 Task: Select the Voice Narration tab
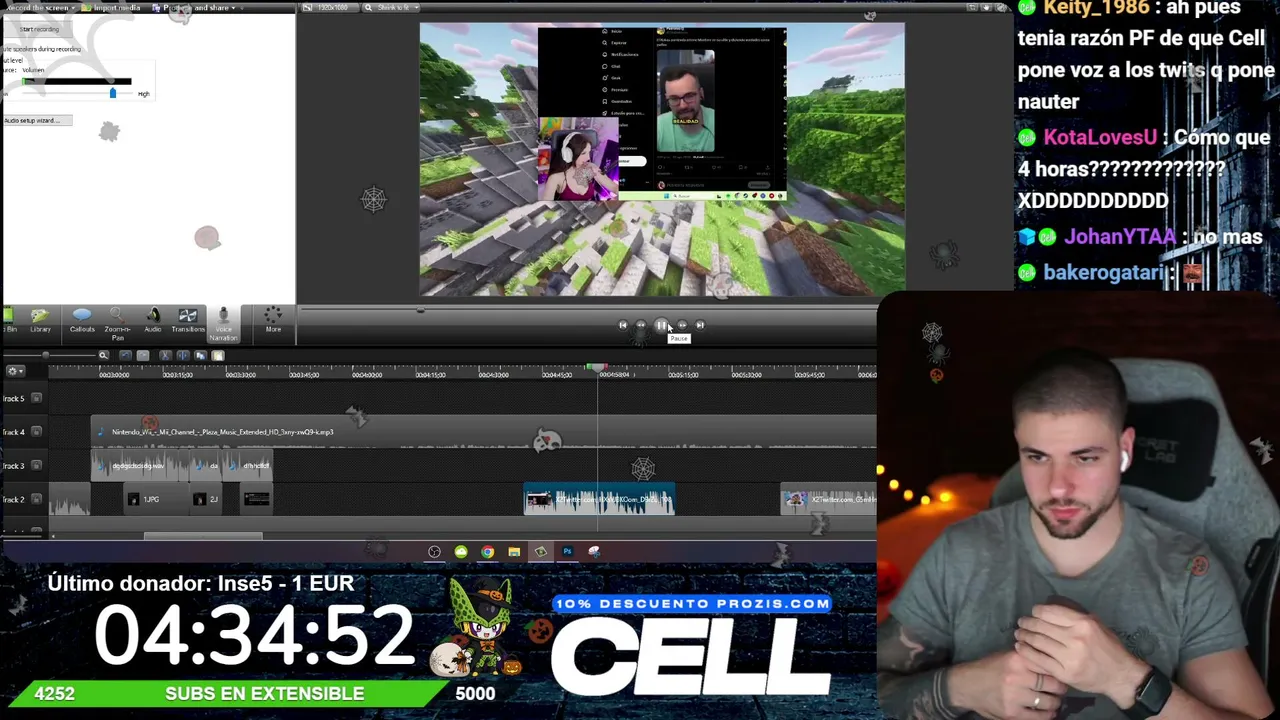coord(223,323)
